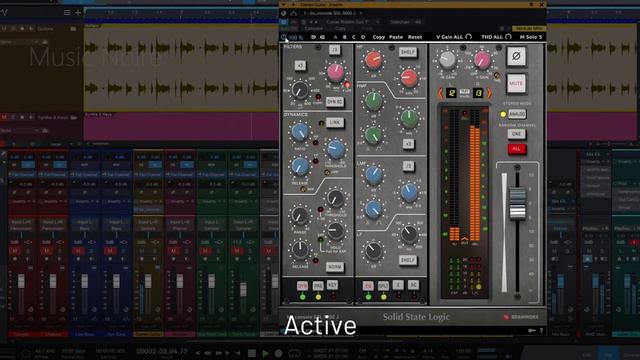This screenshot has width=640, height=360.
Task: Click the Stop button in the transport
Action: pos(252,353)
